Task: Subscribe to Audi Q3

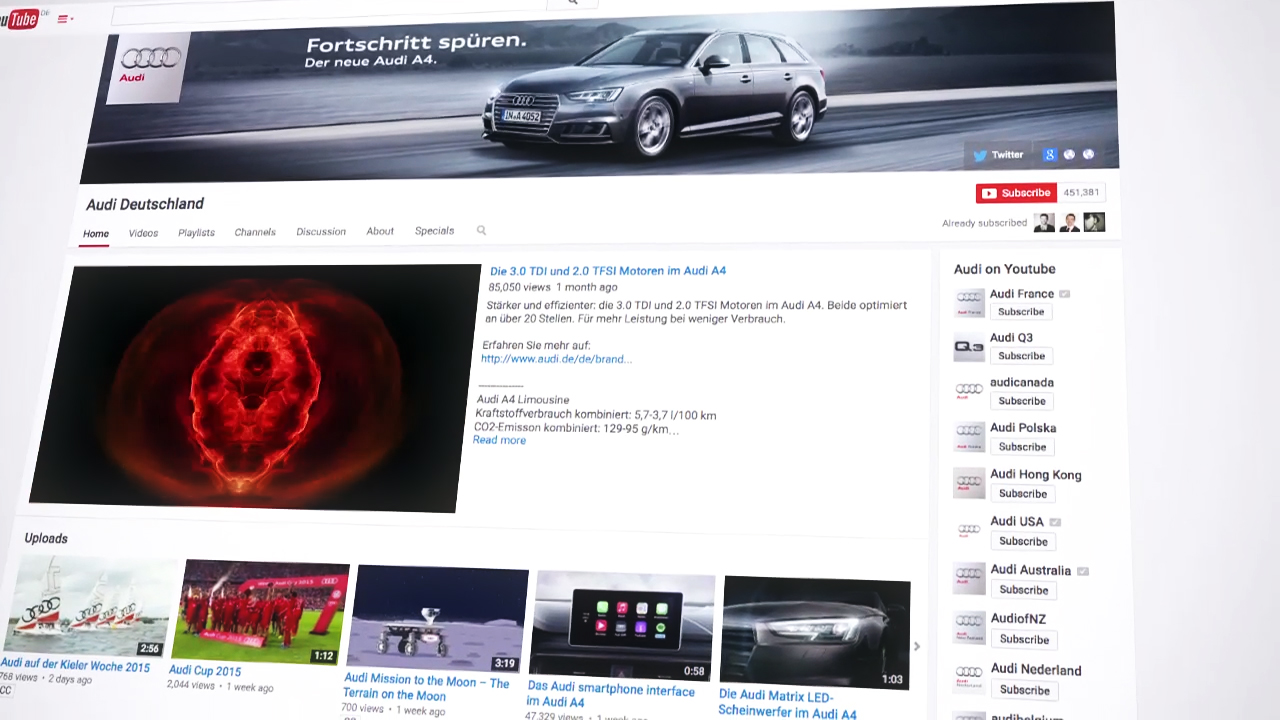Action: pyautogui.click(x=1021, y=356)
